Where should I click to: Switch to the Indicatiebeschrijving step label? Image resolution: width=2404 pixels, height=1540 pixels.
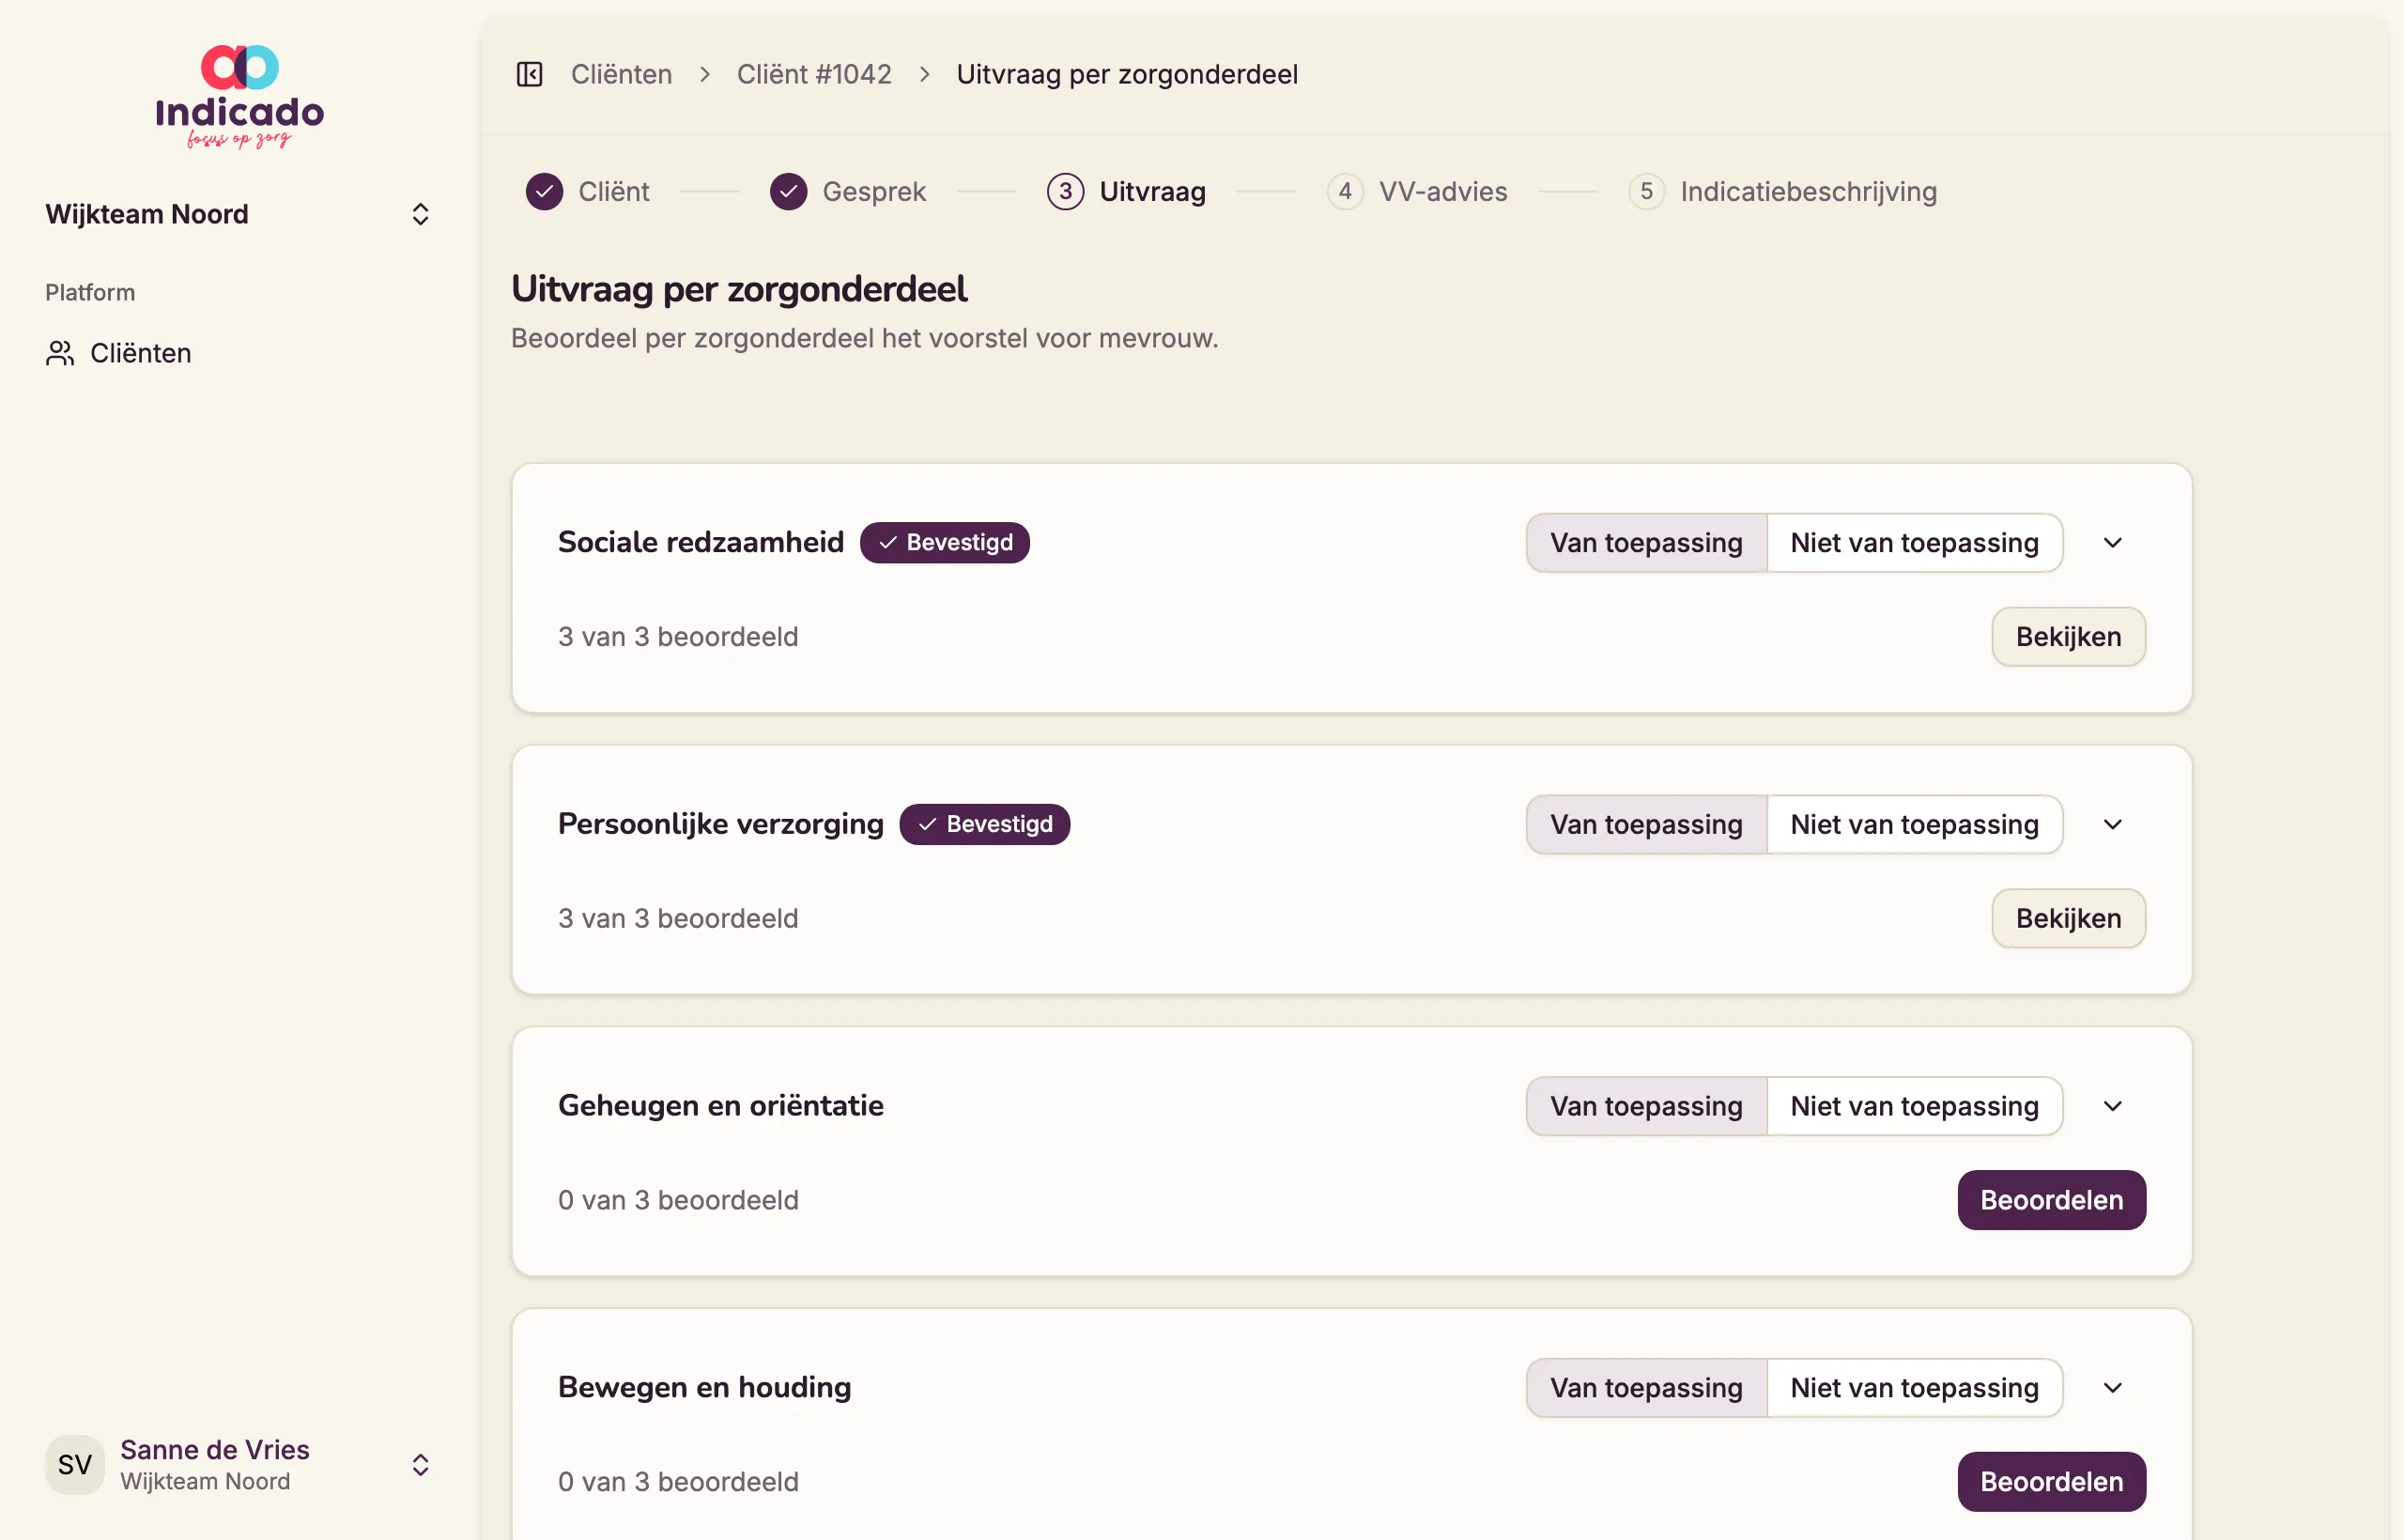pyautogui.click(x=1808, y=191)
